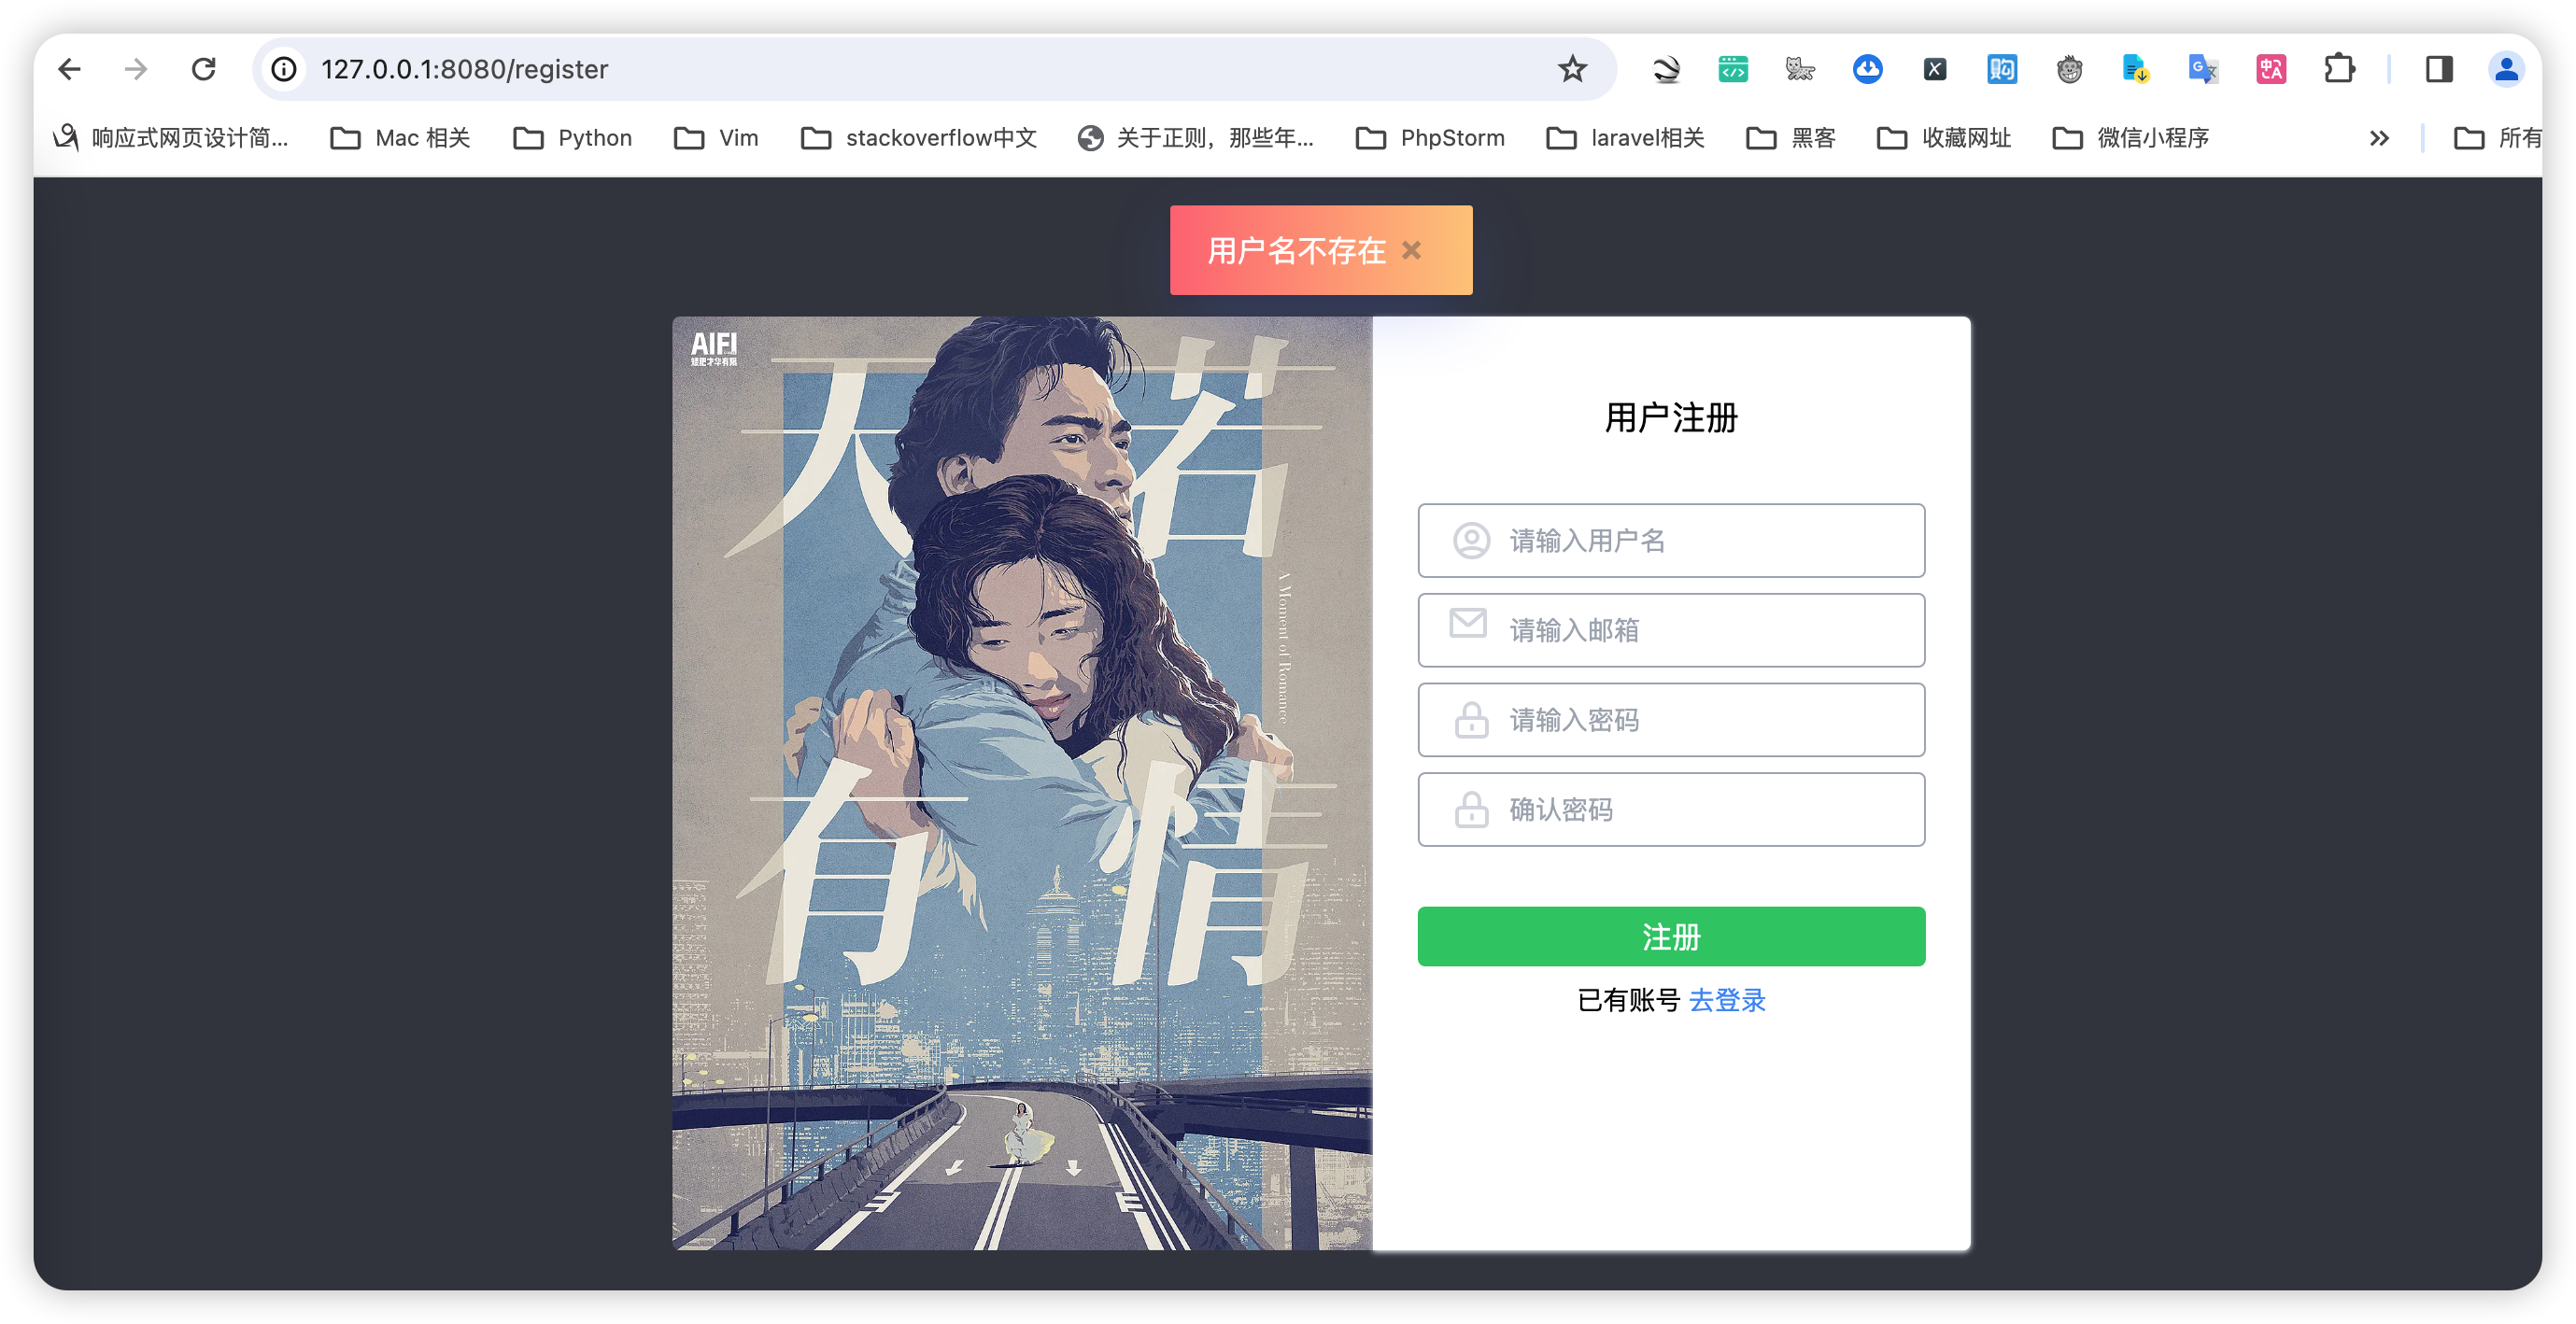Open the snow leopard extension icon
The image size is (2576, 1324).
(x=1800, y=68)
